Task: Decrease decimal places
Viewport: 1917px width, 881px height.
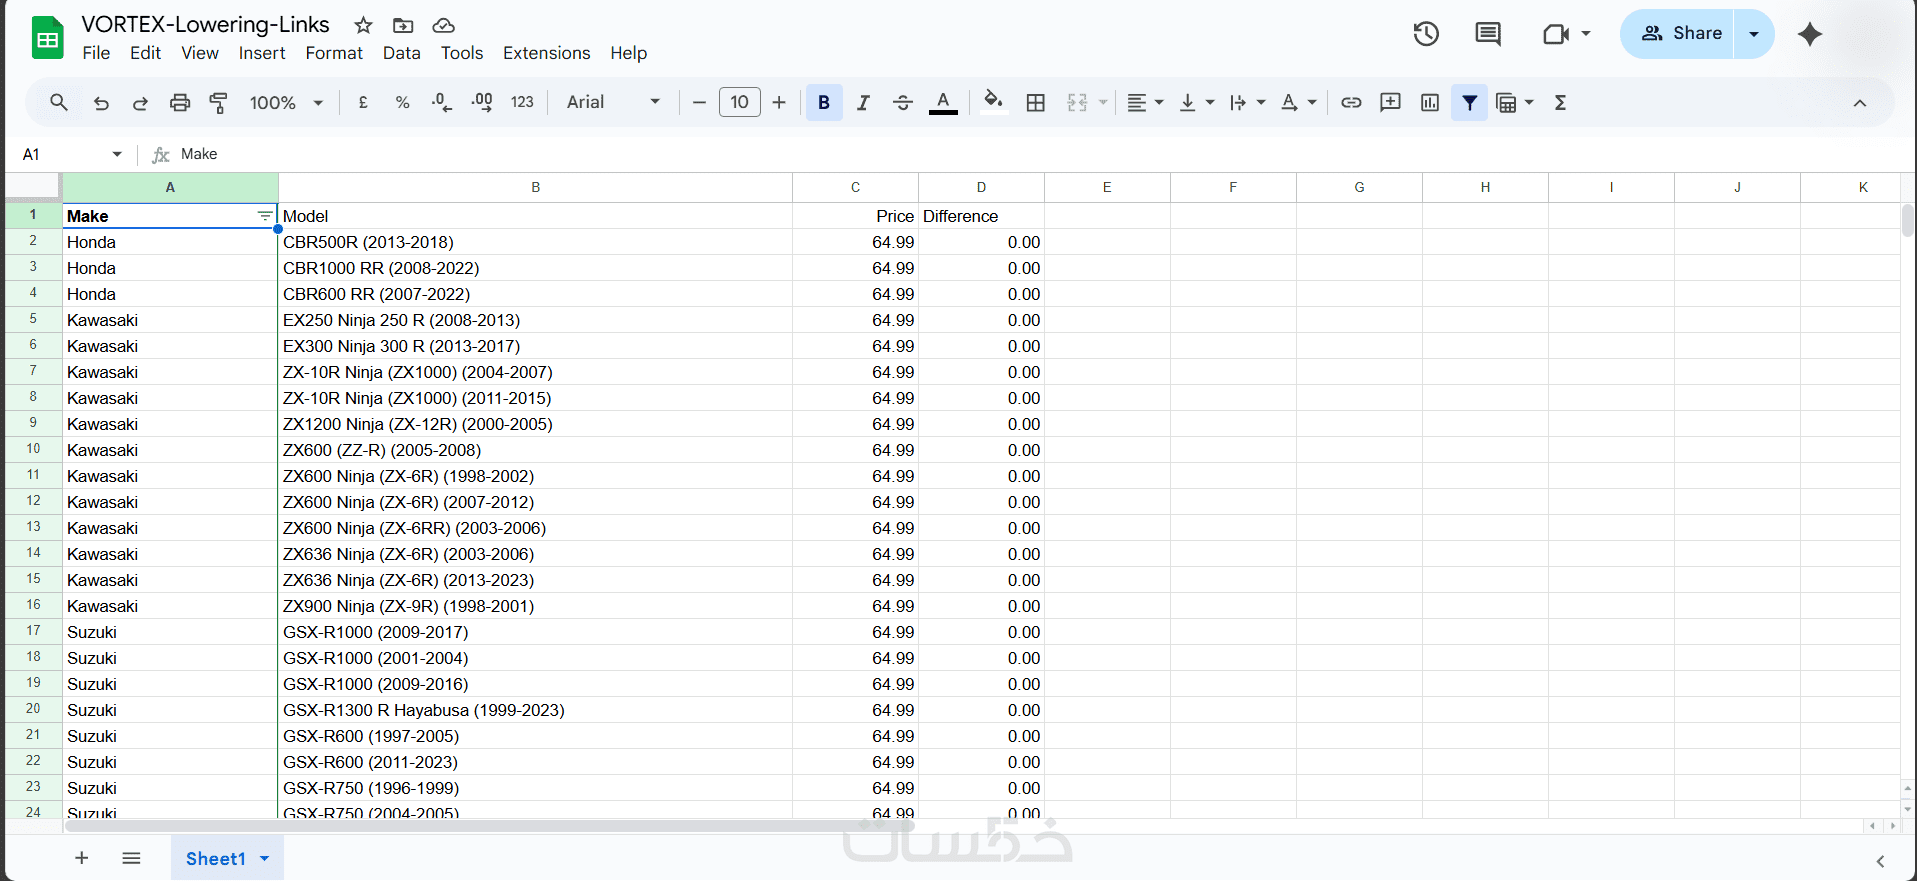Action: click(441, 102)
